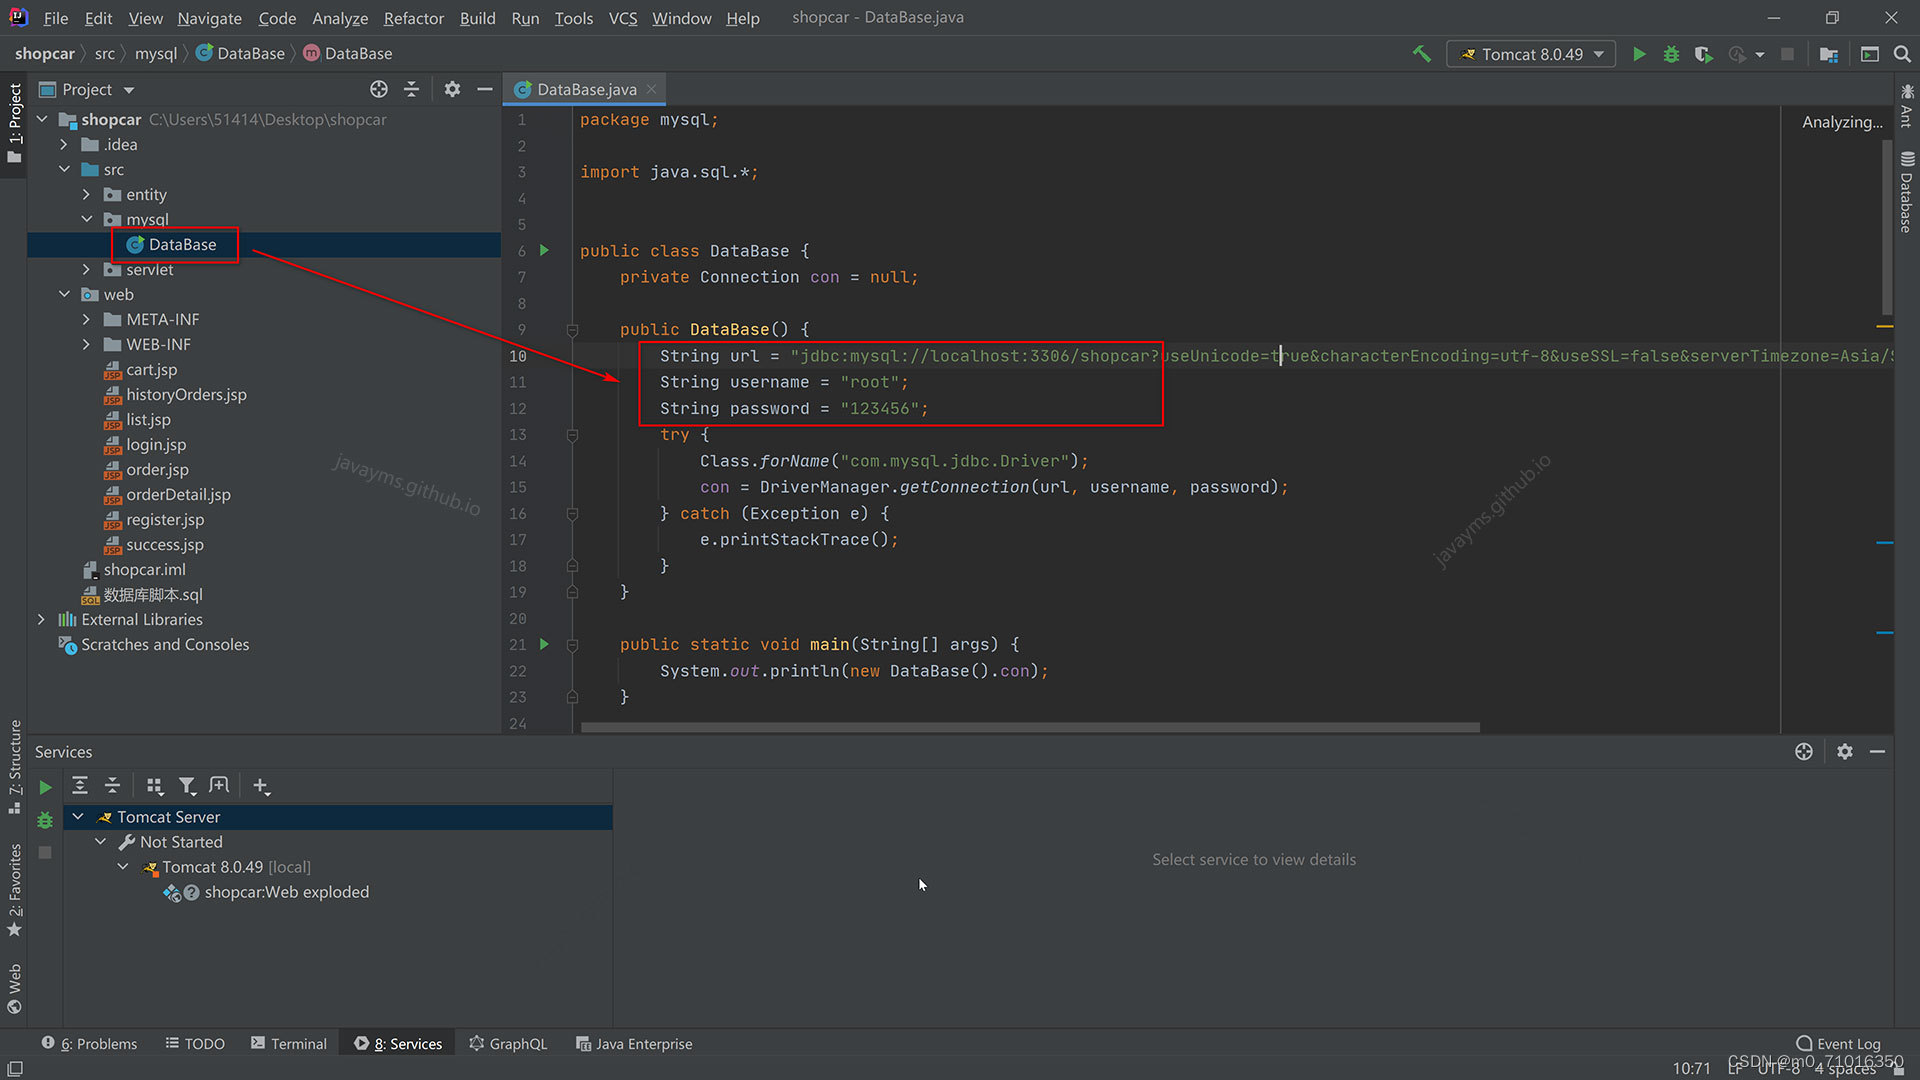Toggle the TODO tool window
Viewport: 1920px width, 1080px height.
195,1043
